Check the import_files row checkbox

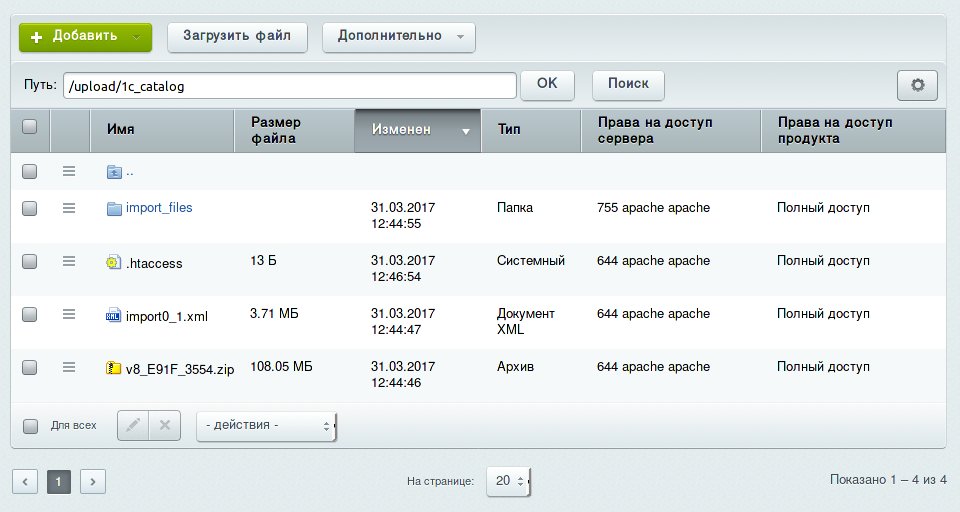coord(29,208)
